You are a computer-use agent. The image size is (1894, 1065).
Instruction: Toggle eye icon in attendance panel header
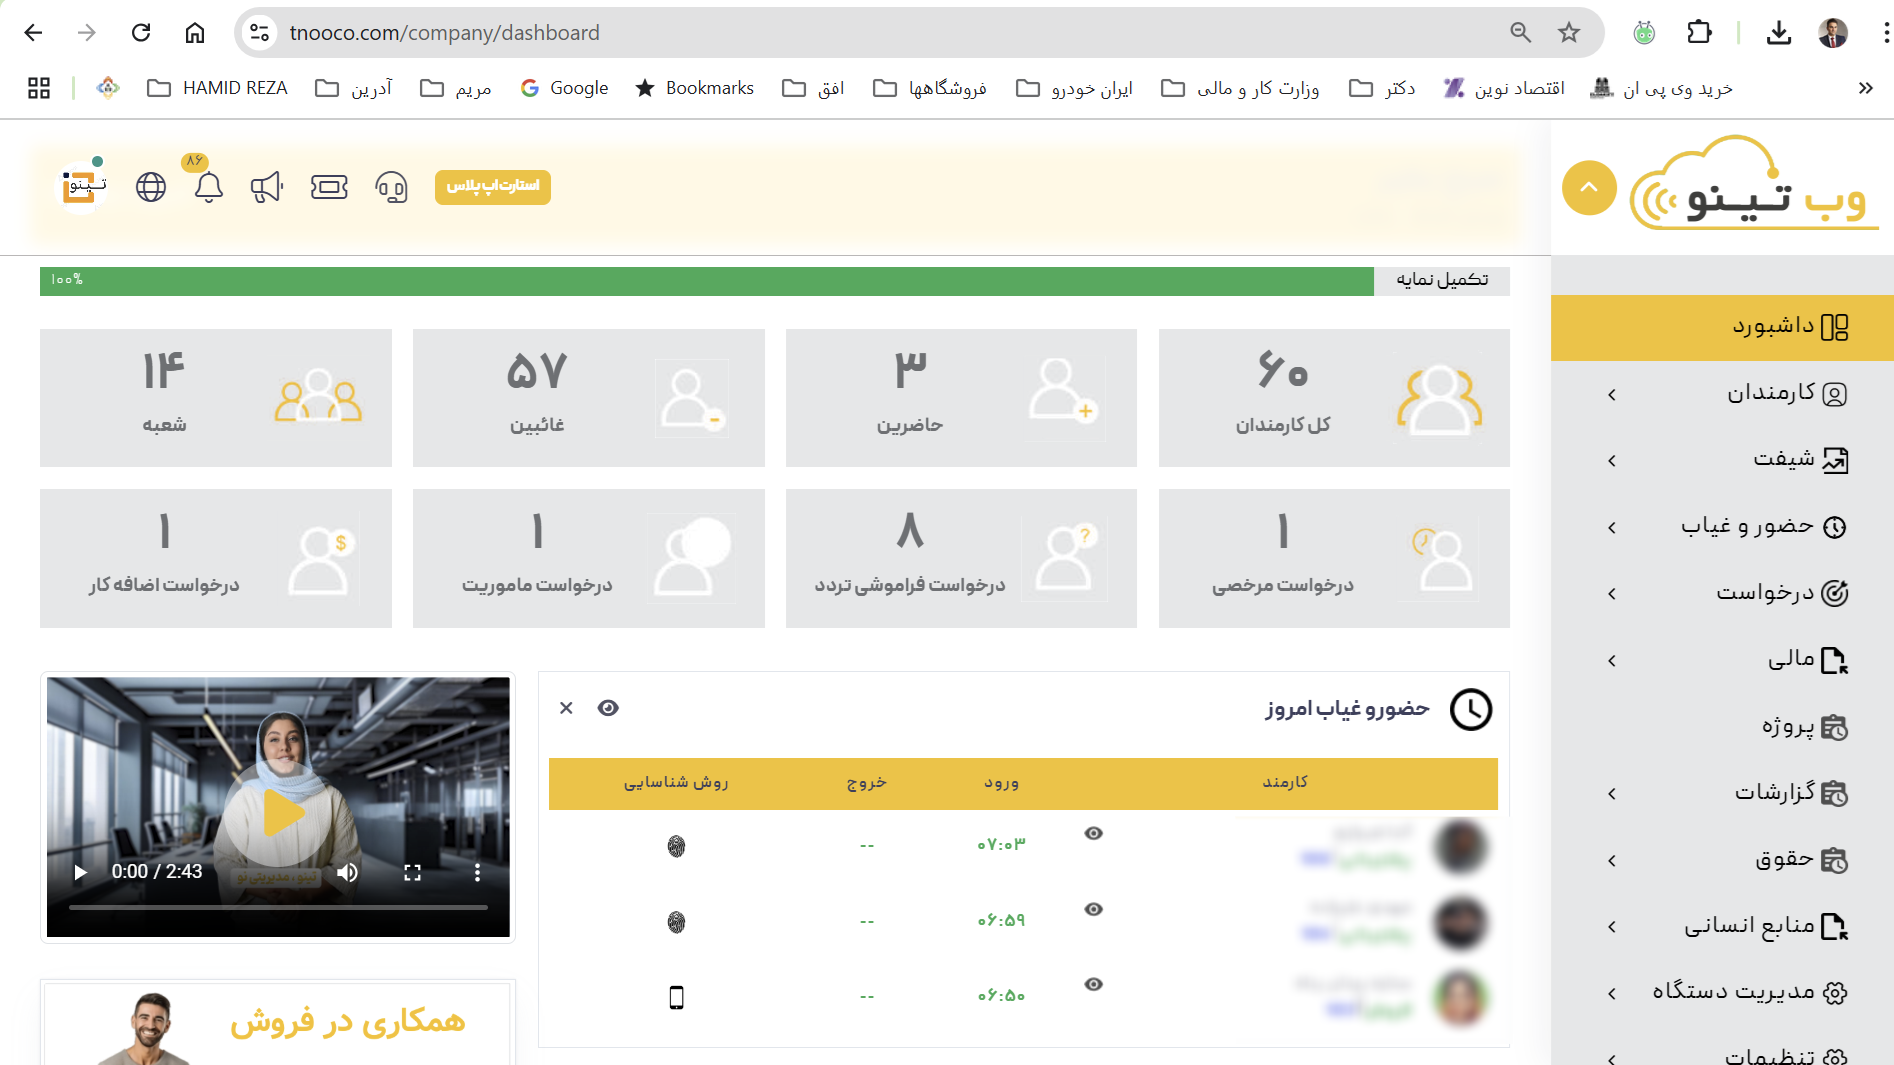point(608,708)
